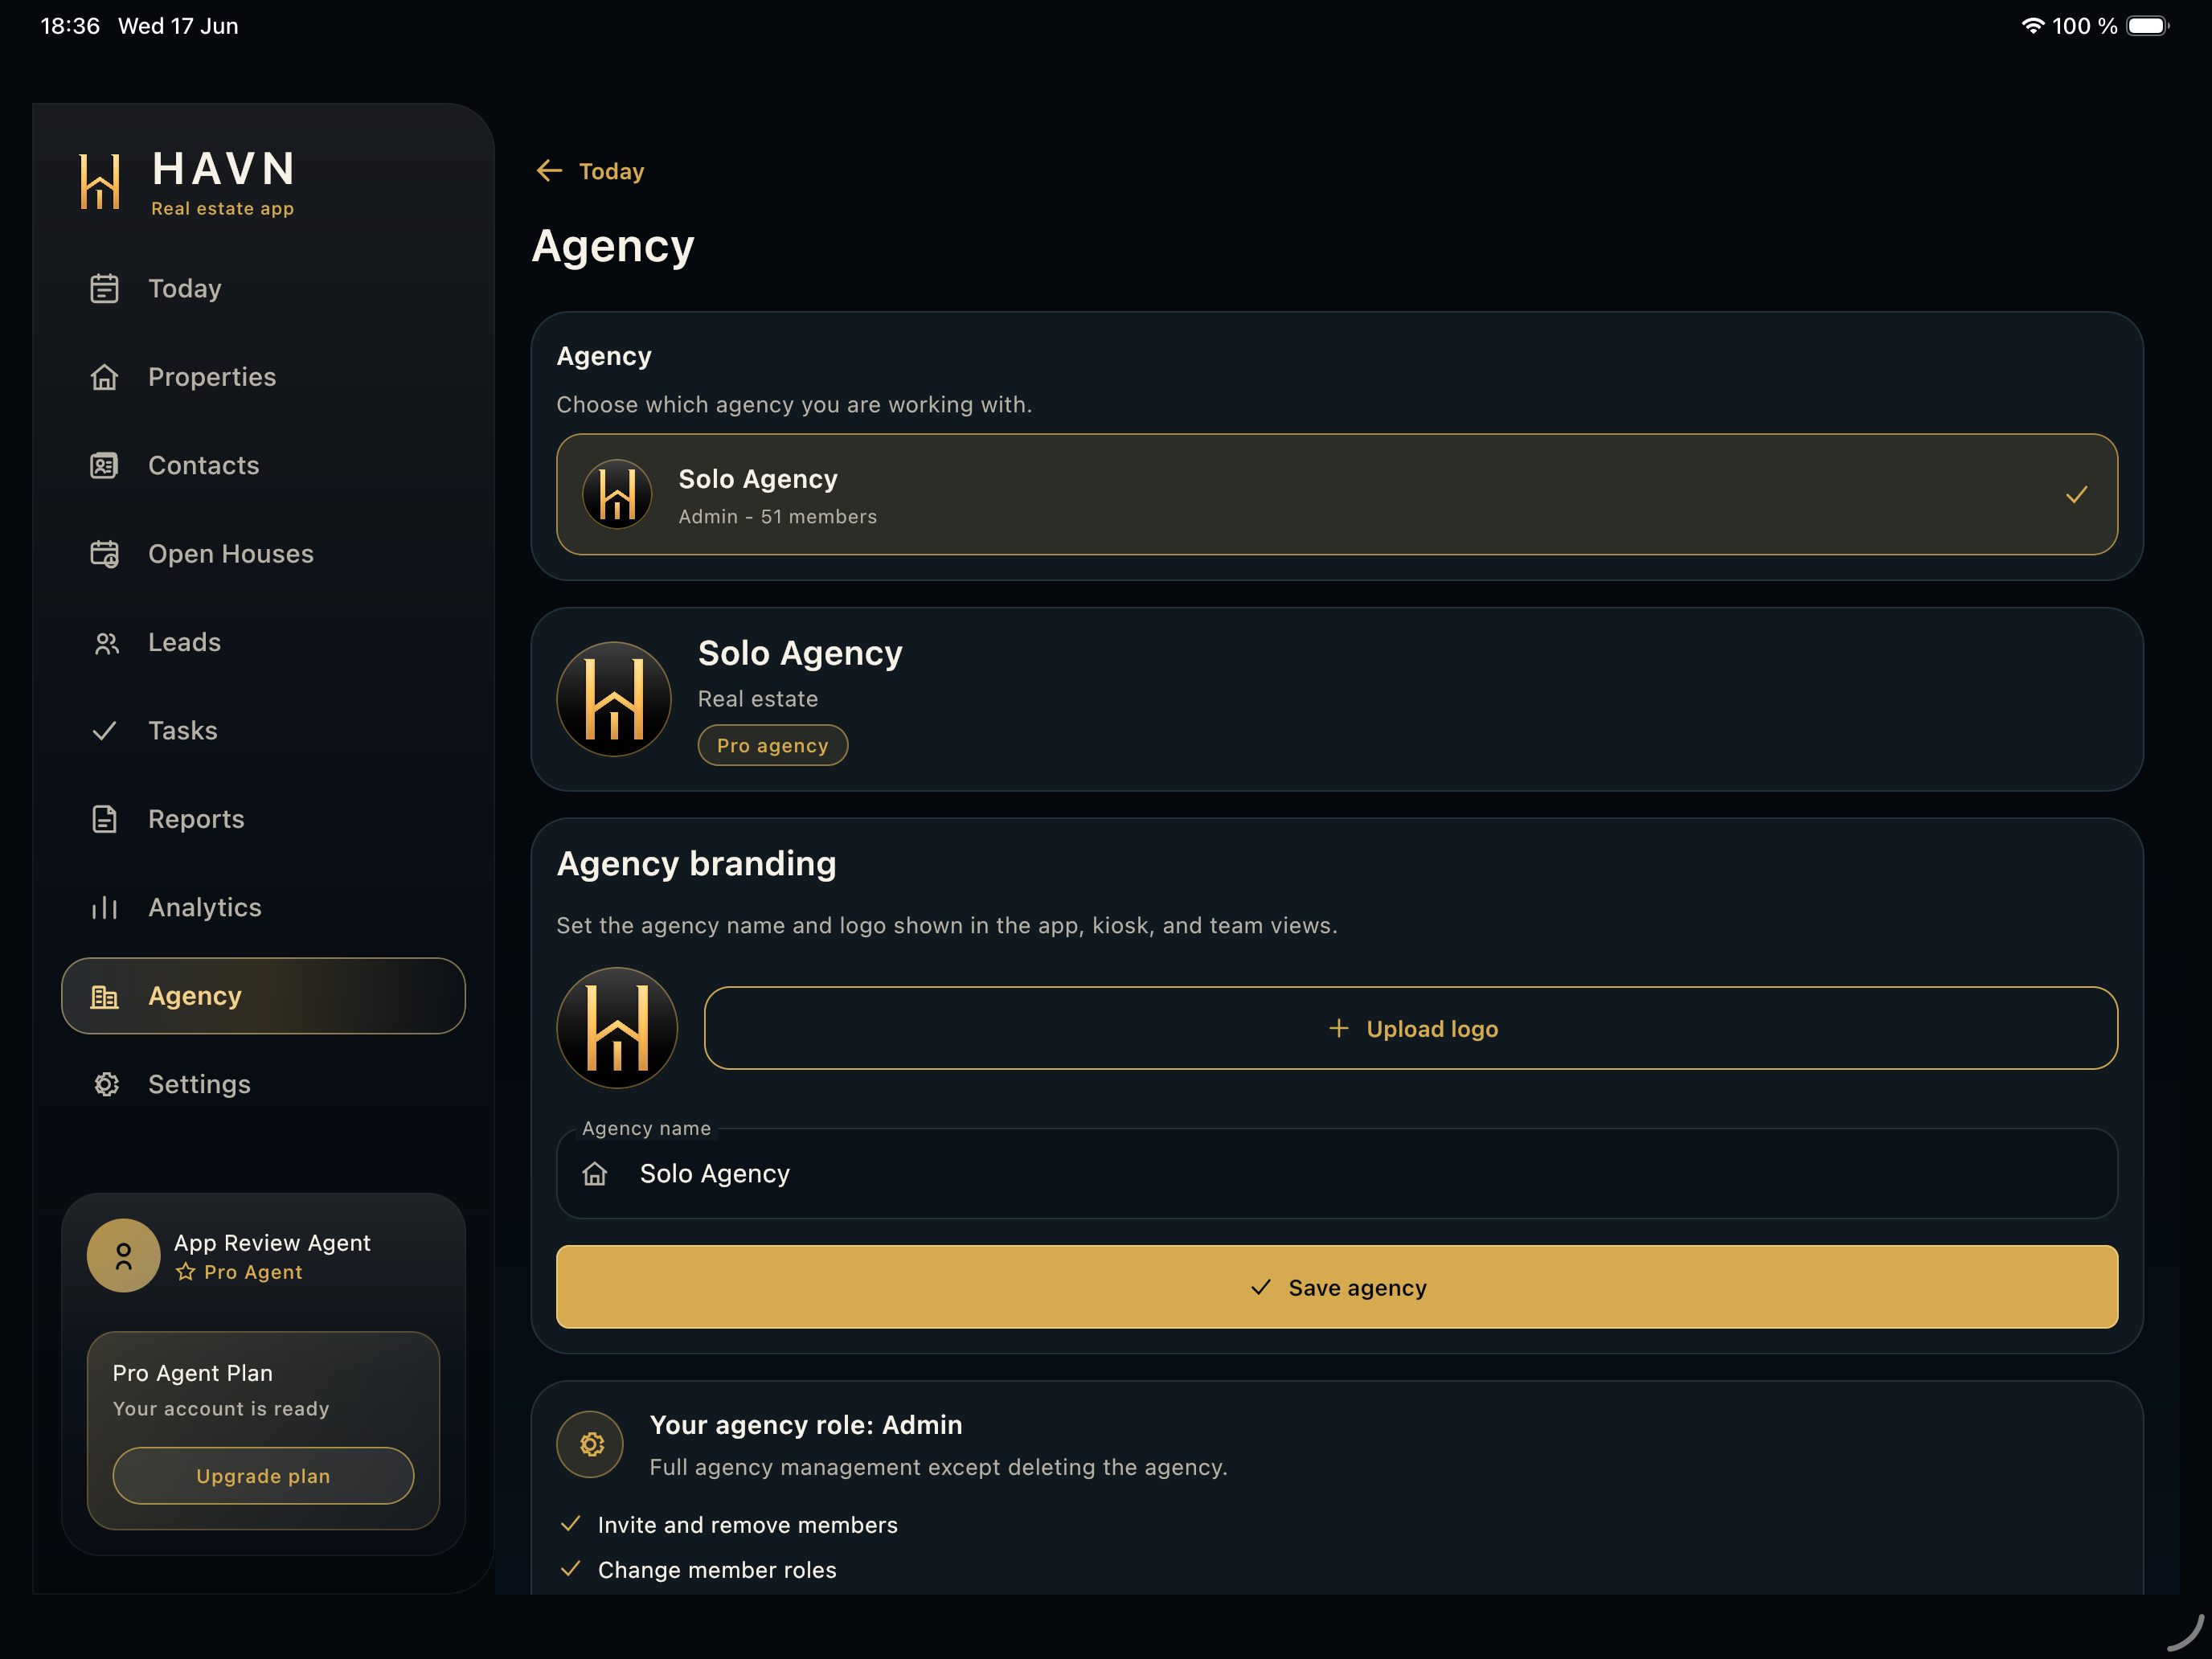The height and width of the screenshot is (1659, 2212).
Task: Go back using the Today arrow link
Action: [x=590, y=171]
